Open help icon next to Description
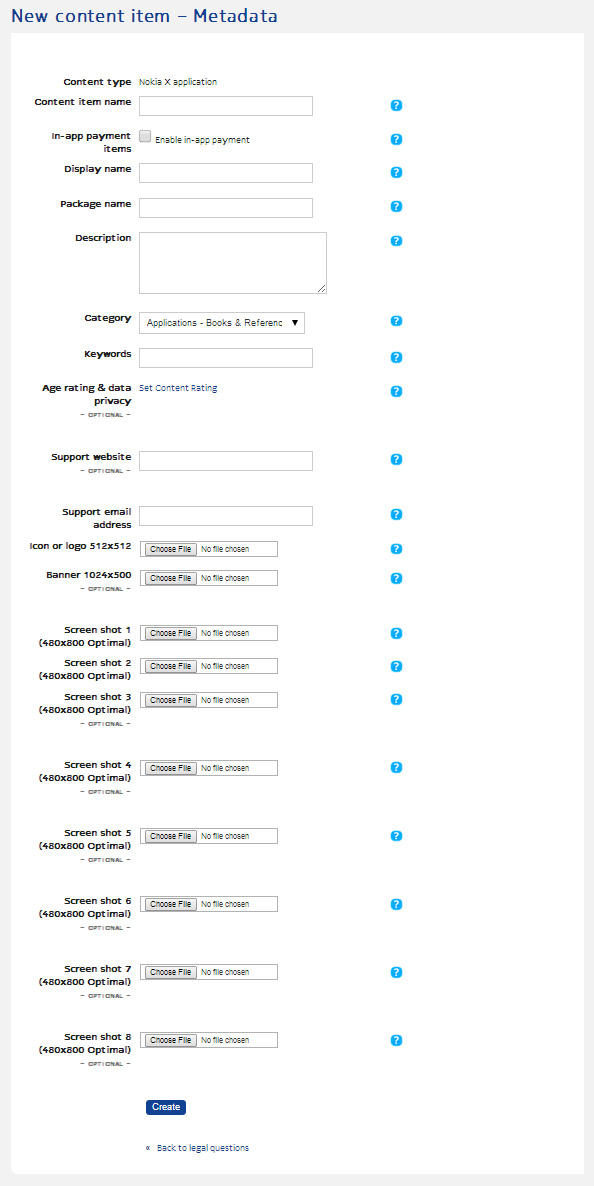This screenshot has height=1186, width=594. point(396,241)
